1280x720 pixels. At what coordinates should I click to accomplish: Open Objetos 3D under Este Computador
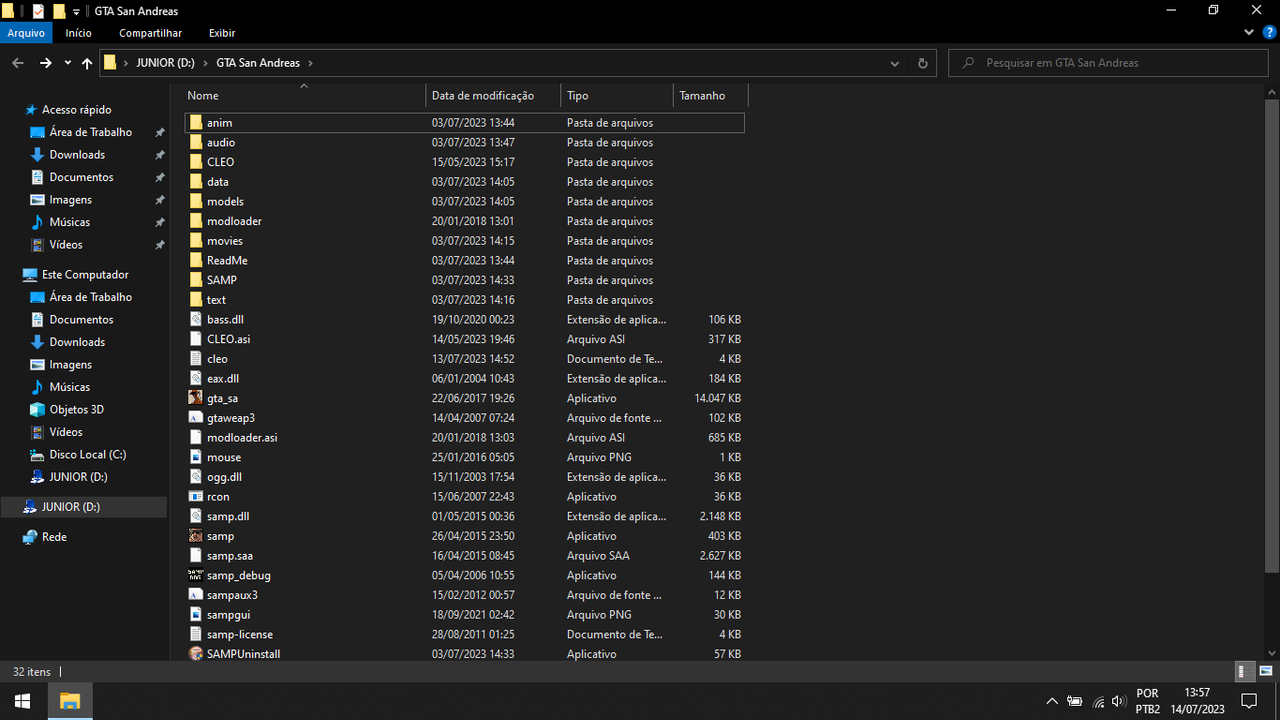[x=76, y=410]
